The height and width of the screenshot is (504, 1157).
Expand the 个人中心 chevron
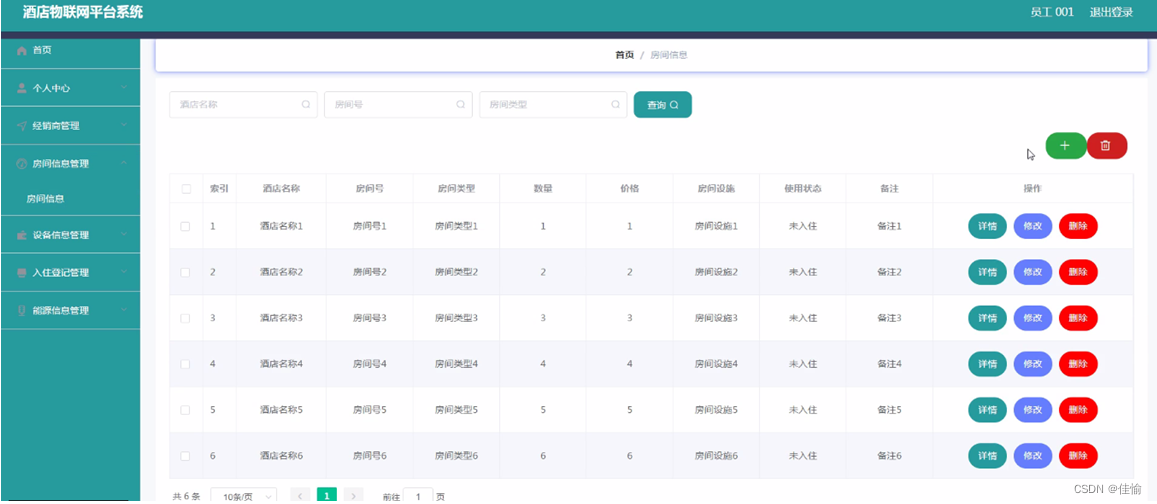124,88
